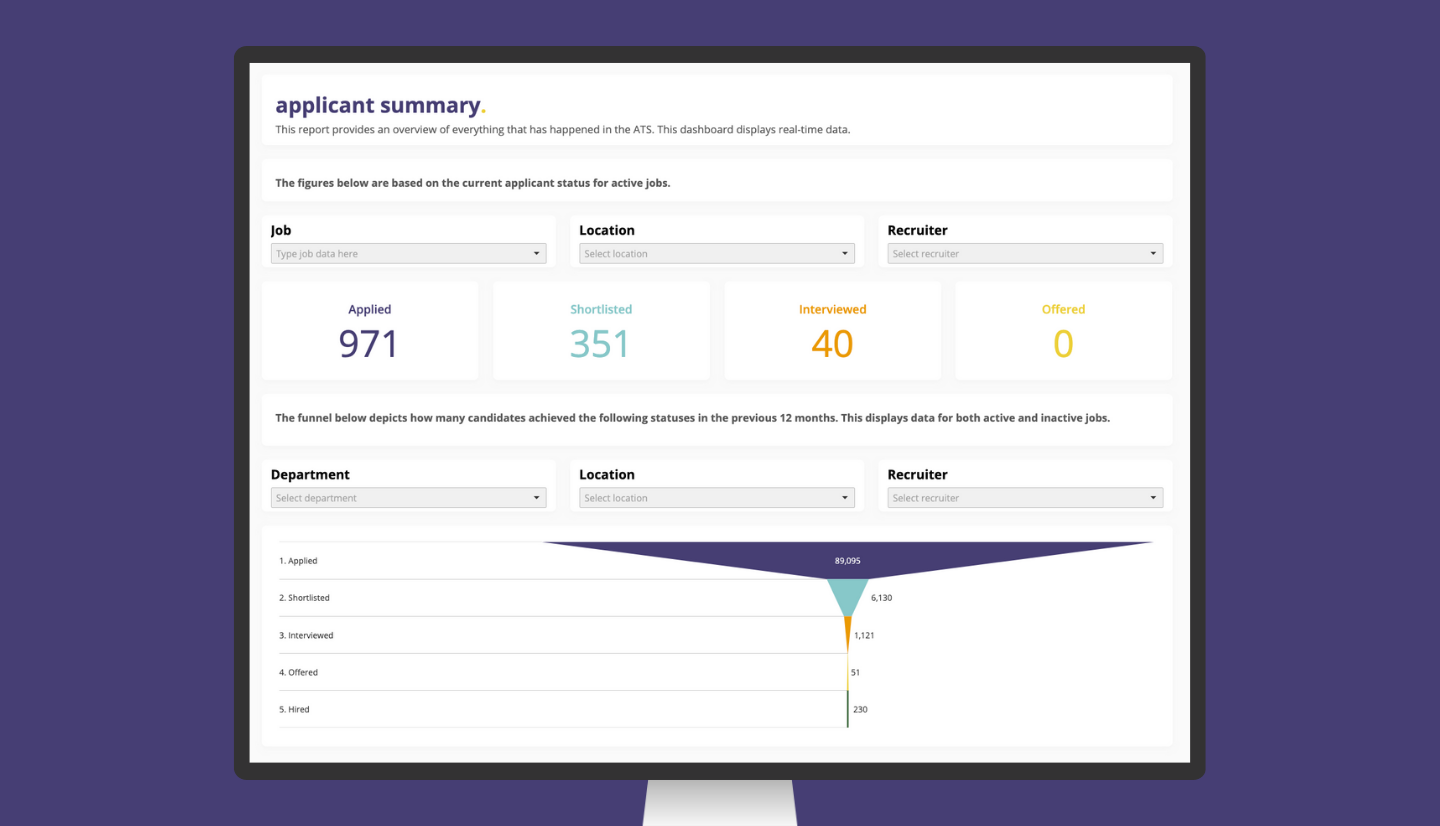Viewport: 1440px width, 826px height.
Task: Click the Shortlisted 351 card
Action: click(601, 331)
